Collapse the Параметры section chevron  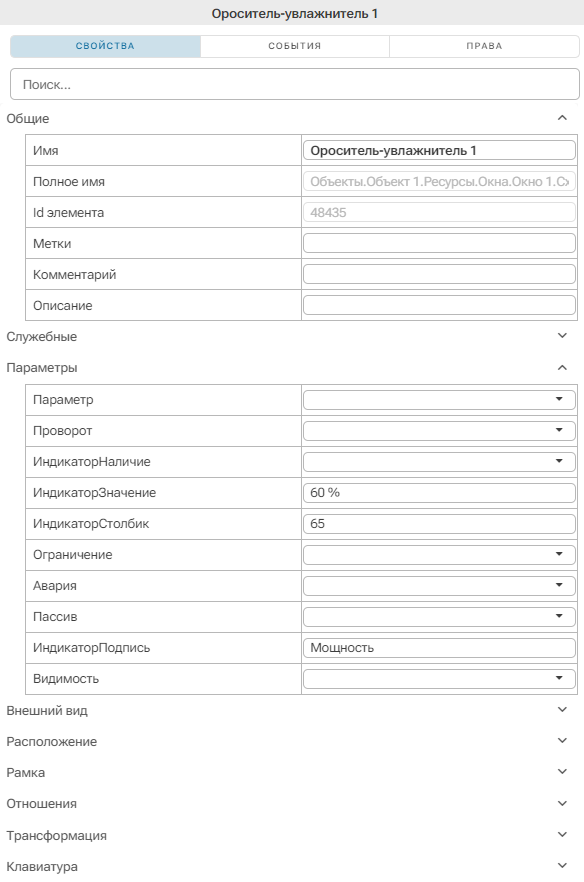click(x=561, y=367)
